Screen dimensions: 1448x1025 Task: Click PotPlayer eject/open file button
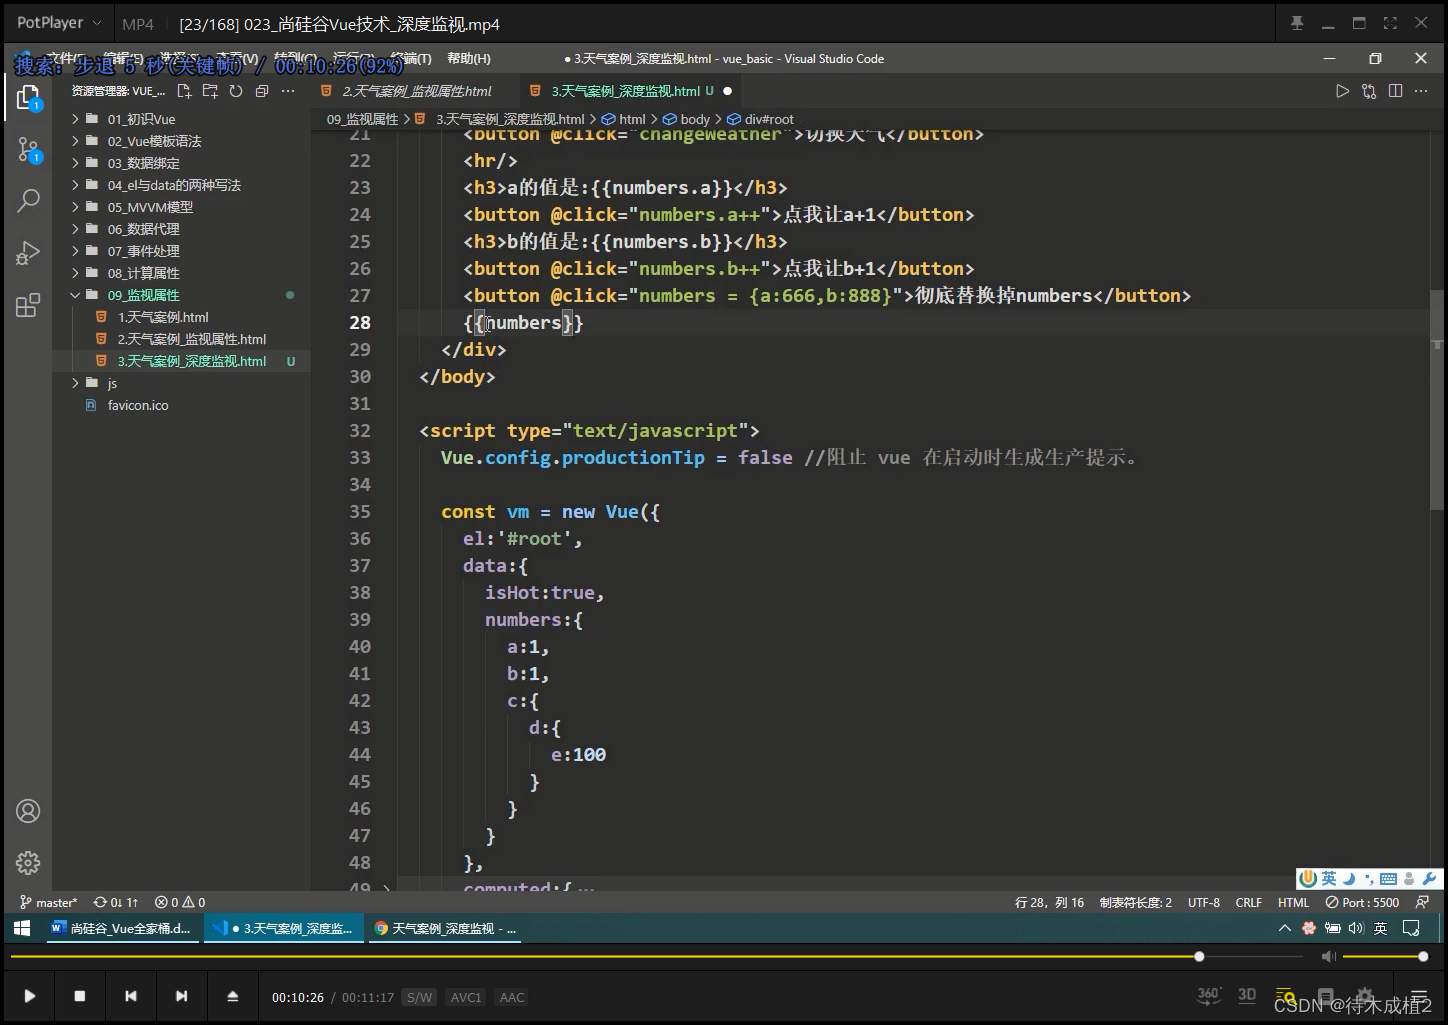point(232,996)
